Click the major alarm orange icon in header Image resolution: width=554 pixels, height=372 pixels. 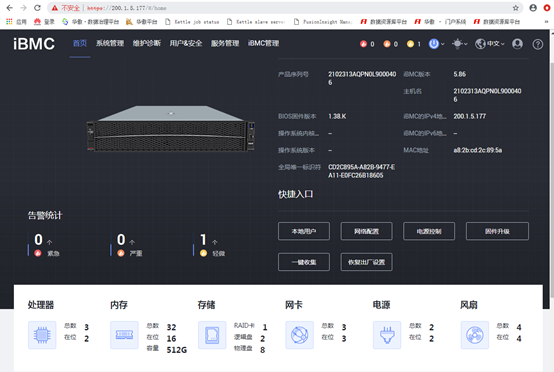pos(387,44)
